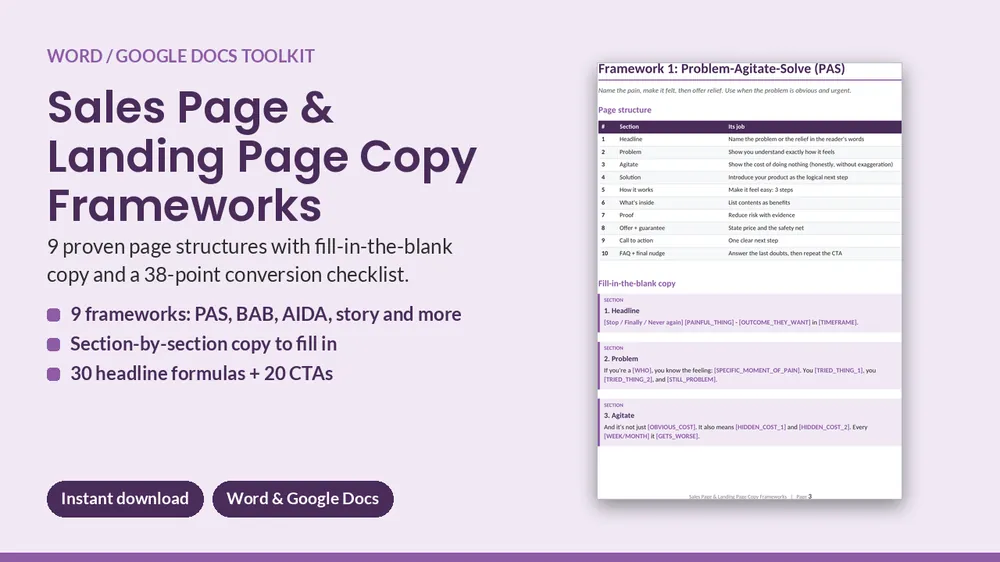This screenshot has height=562, width=1000.
Task: Click the Instant download pill button
Action: coord(125,499)
